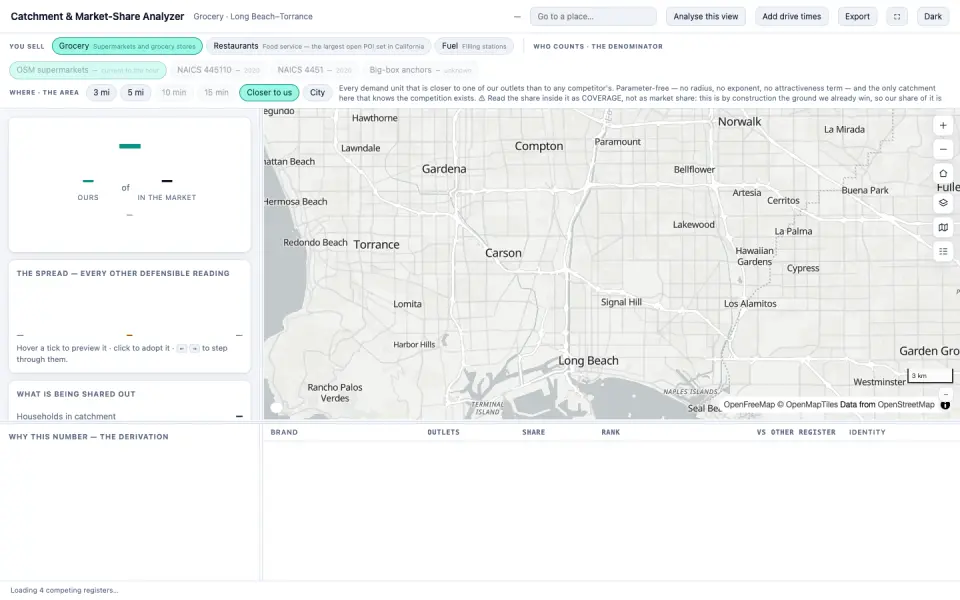Select the Grocery category

pyautogui.click(x=127, y=46)
